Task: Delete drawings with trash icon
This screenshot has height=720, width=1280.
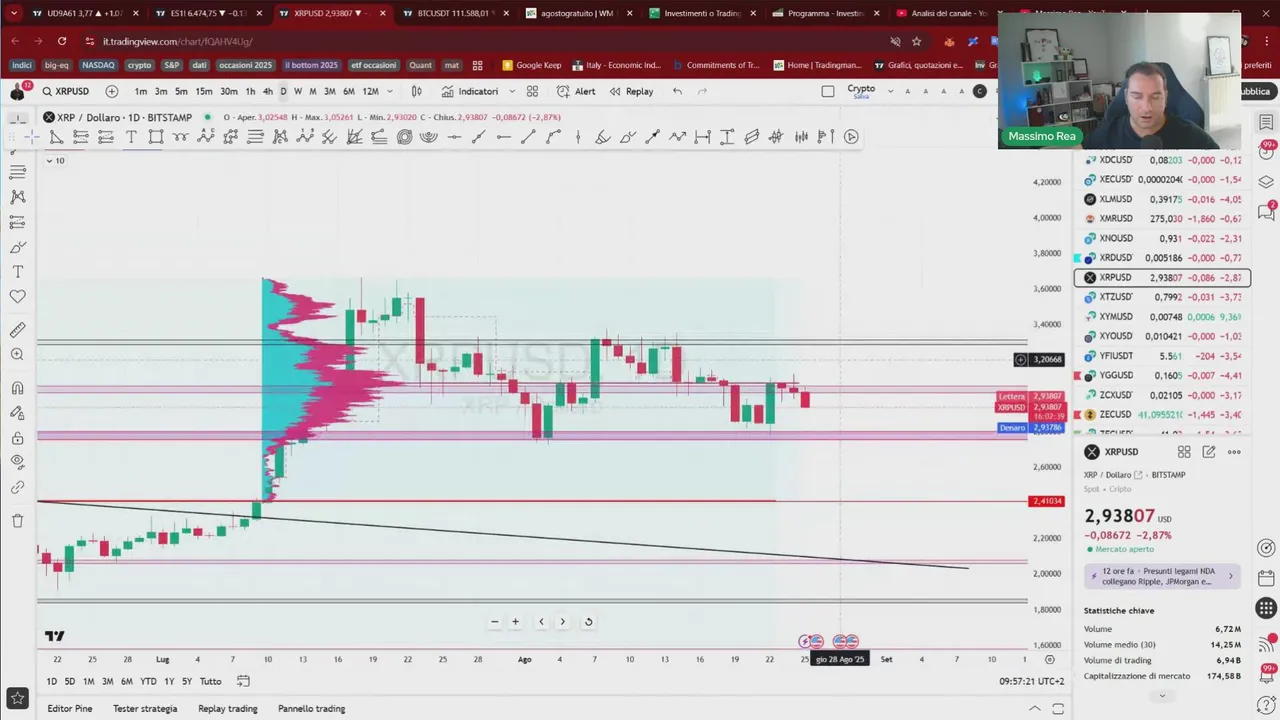Action: (17, 521)
